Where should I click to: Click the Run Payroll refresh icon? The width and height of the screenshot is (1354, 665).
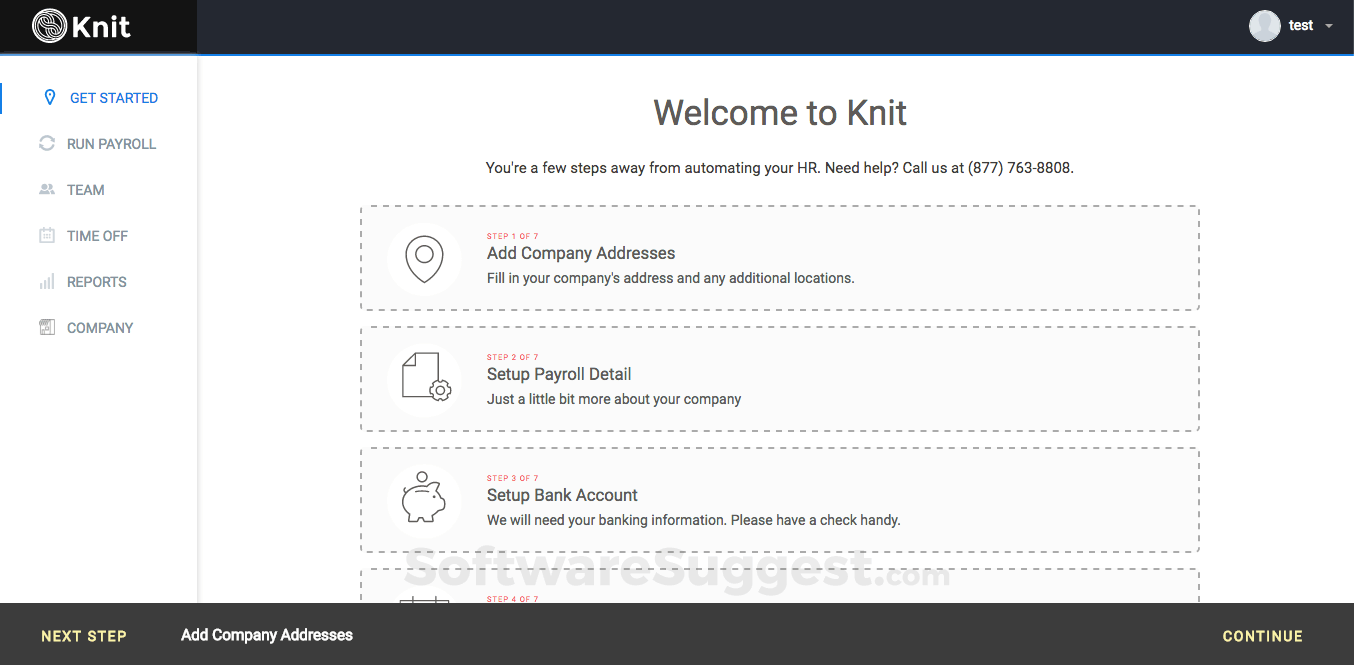click(x=47, y=143)
